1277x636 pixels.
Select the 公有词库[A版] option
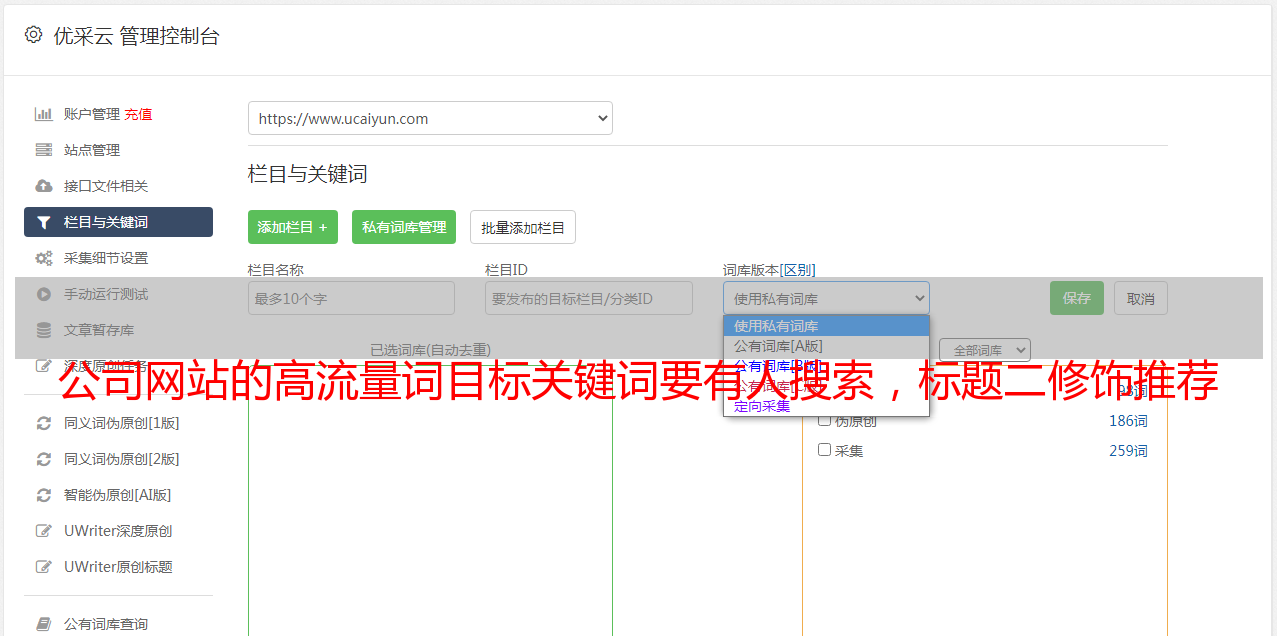coord(826,346)
